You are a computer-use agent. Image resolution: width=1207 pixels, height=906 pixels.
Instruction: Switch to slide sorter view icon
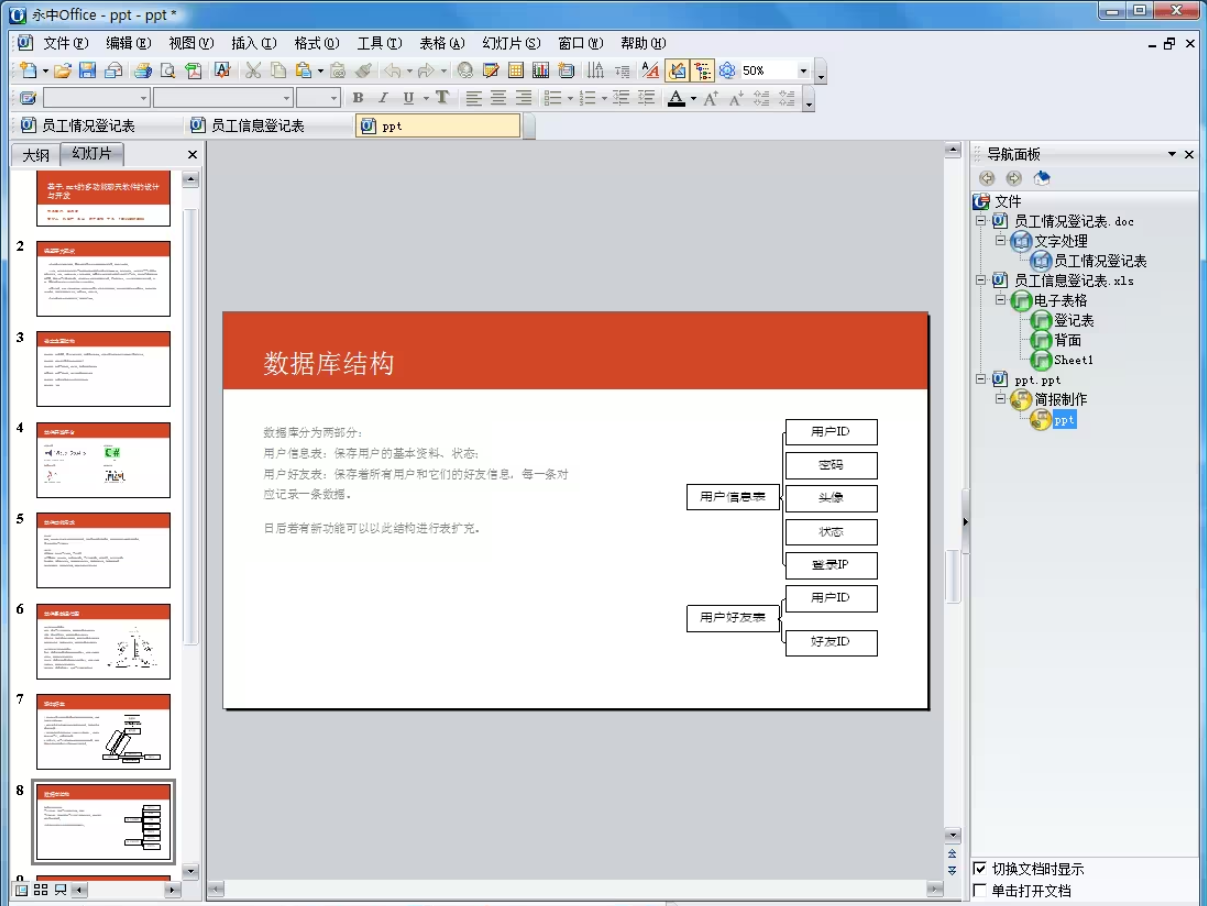(41, 889)
